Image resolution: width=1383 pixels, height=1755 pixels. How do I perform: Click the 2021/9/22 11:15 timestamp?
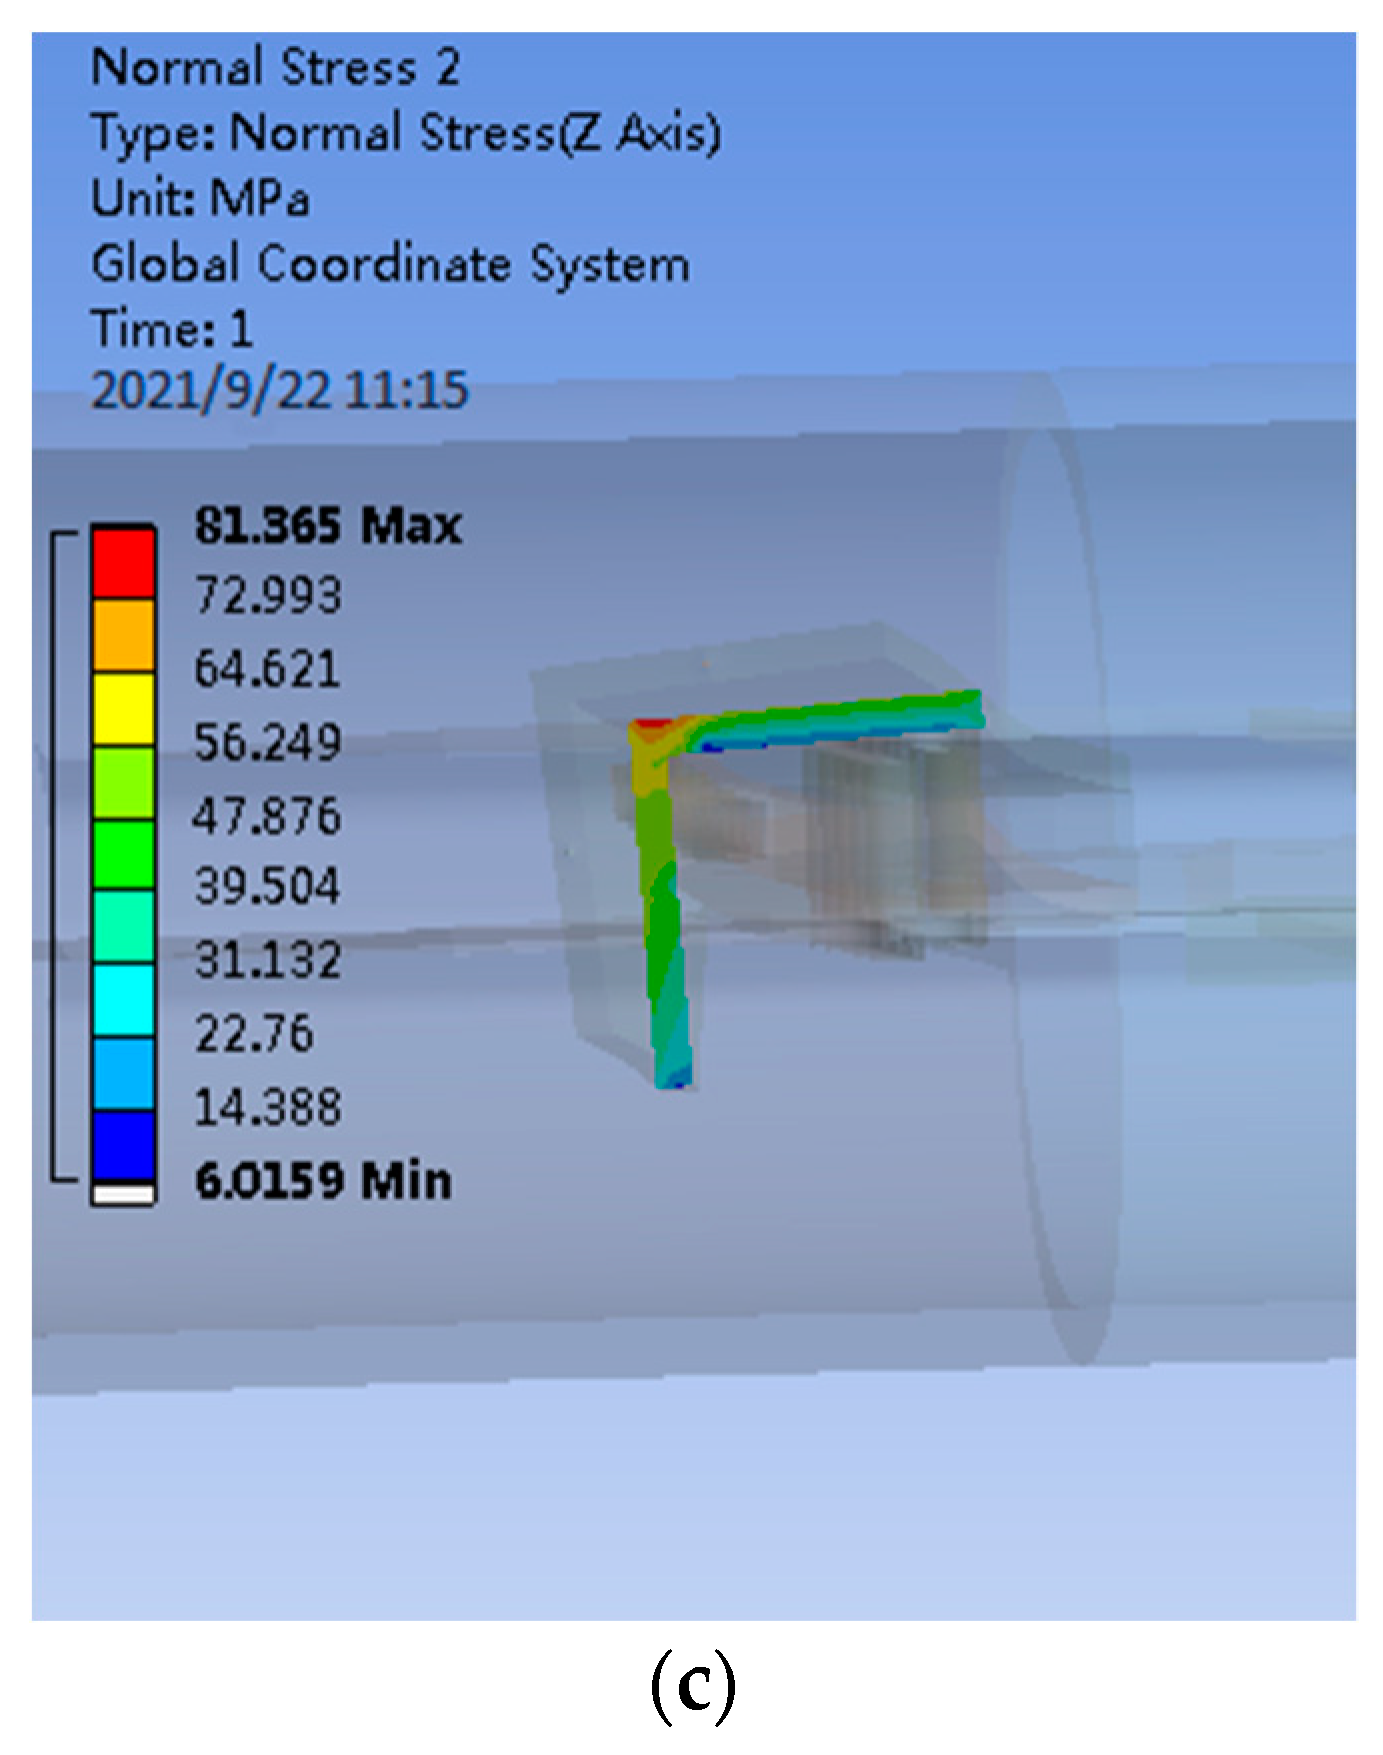279,390
